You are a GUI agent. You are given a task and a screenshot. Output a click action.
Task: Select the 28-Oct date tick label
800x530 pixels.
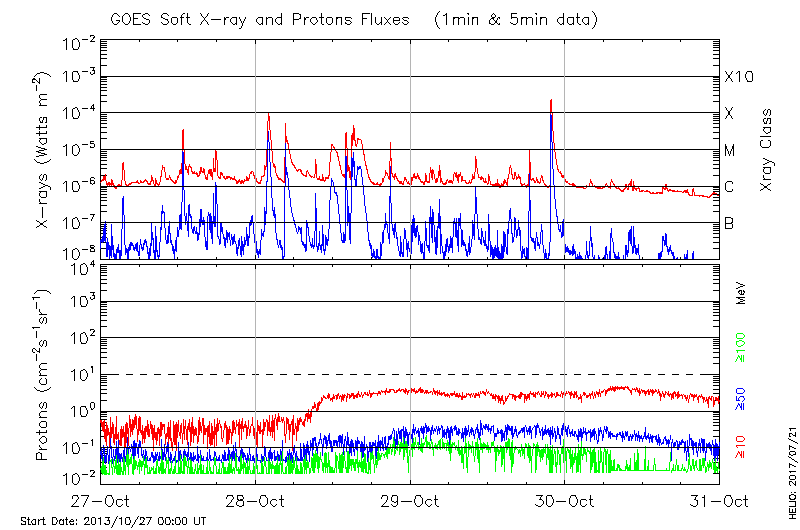coord(255,501)
